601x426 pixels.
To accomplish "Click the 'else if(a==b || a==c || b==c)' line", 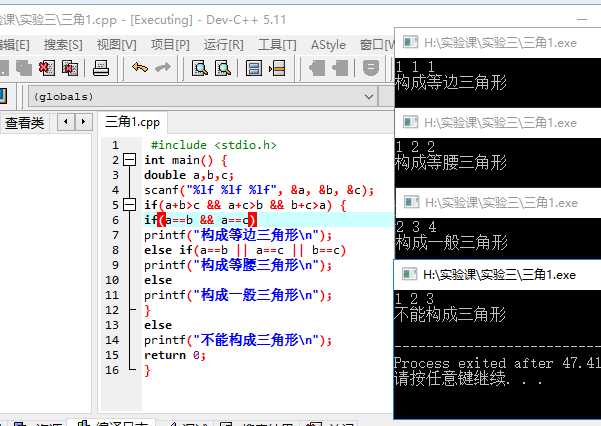I will [245, 250].
